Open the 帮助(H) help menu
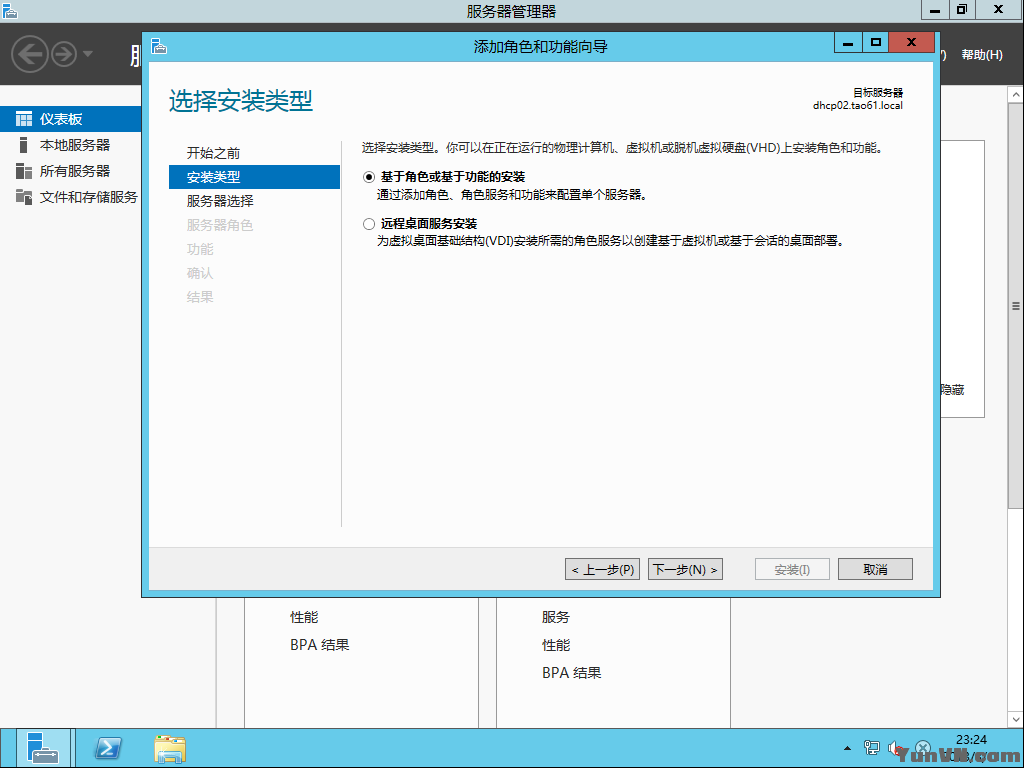This screenshot has height=768, width=1024. click(x=982, y=55)
